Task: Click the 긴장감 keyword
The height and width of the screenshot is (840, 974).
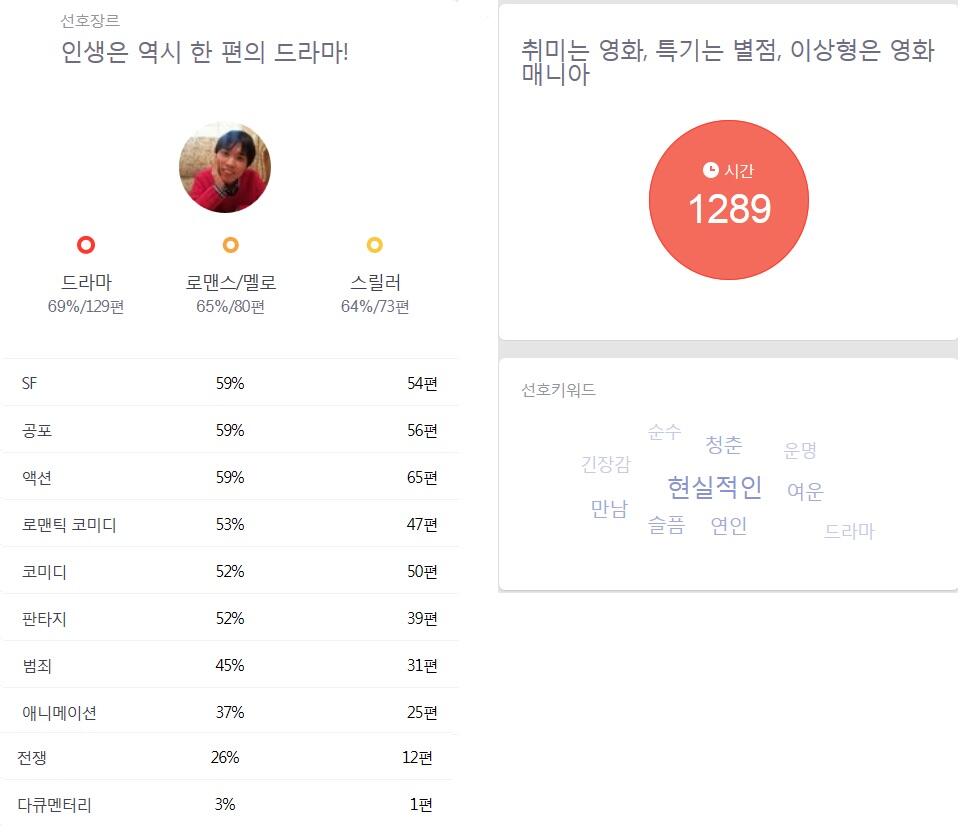Action: 605,464
